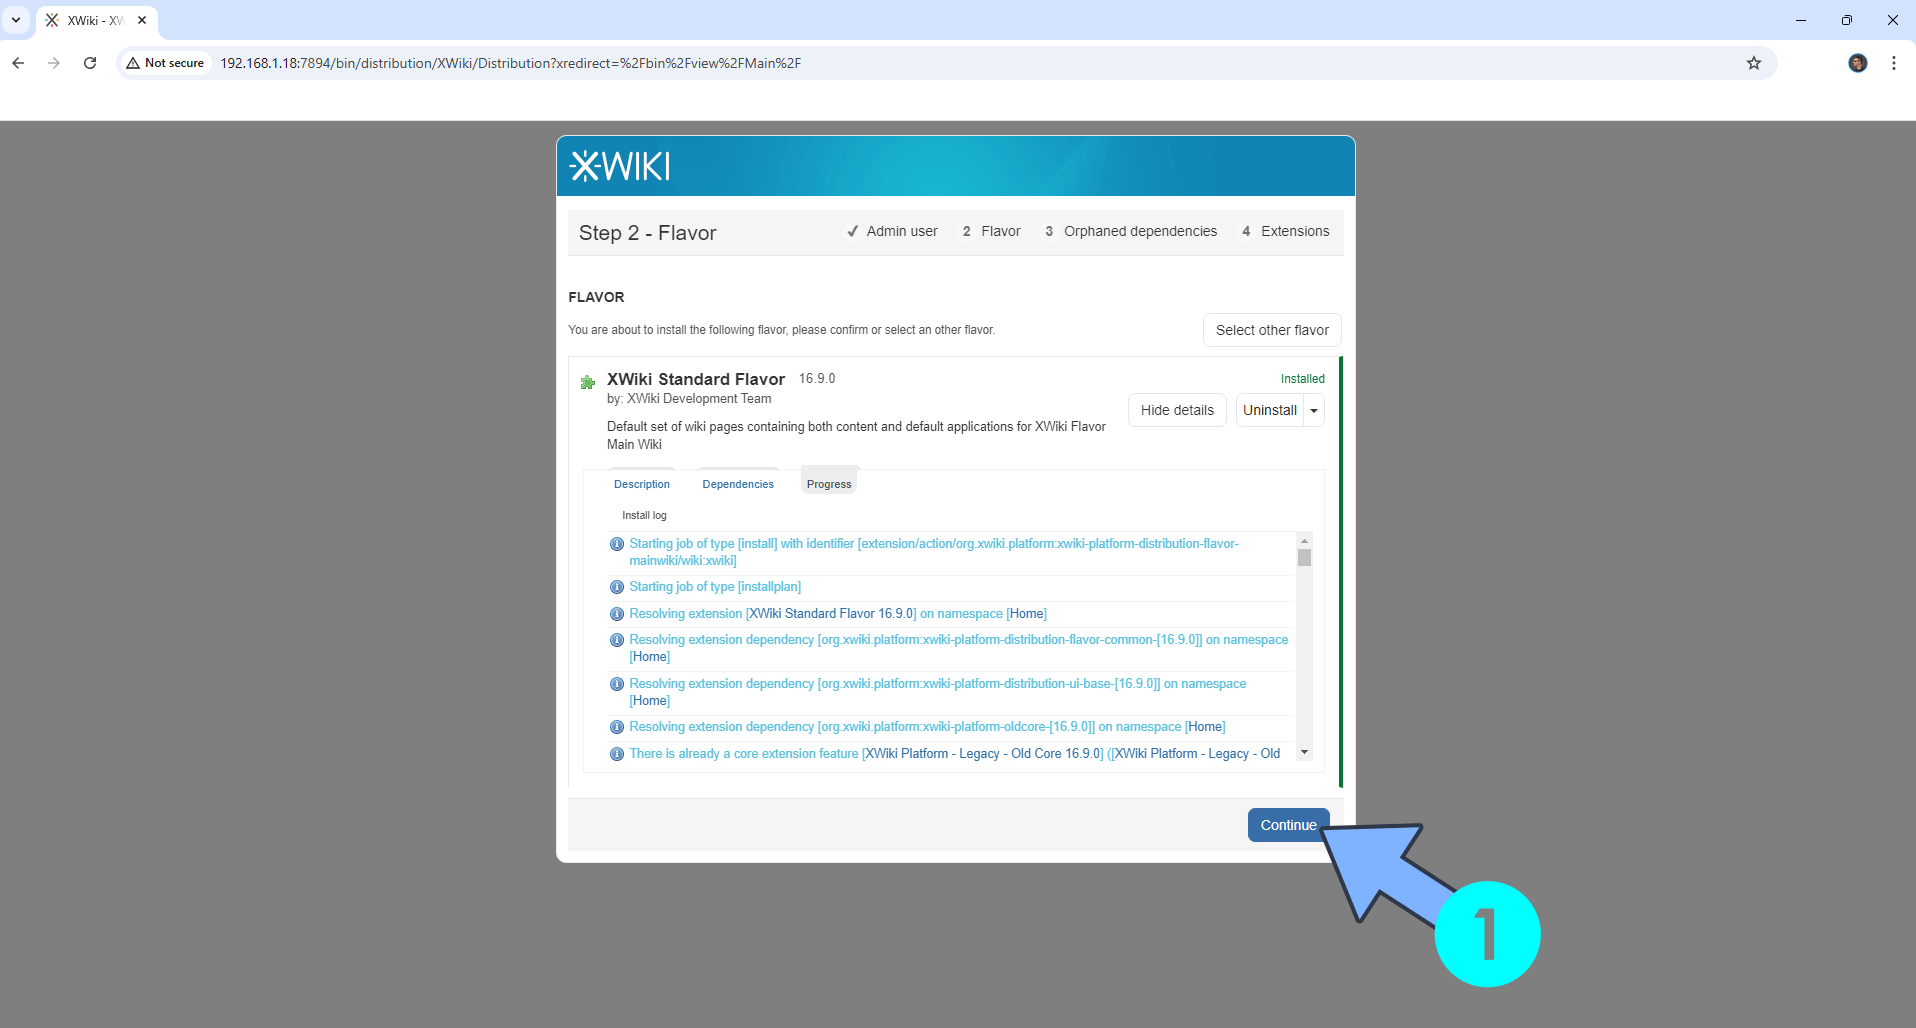The image size is (1916, 1028).
Task: Click the Uninstall button
Action: coord(1270,410)
